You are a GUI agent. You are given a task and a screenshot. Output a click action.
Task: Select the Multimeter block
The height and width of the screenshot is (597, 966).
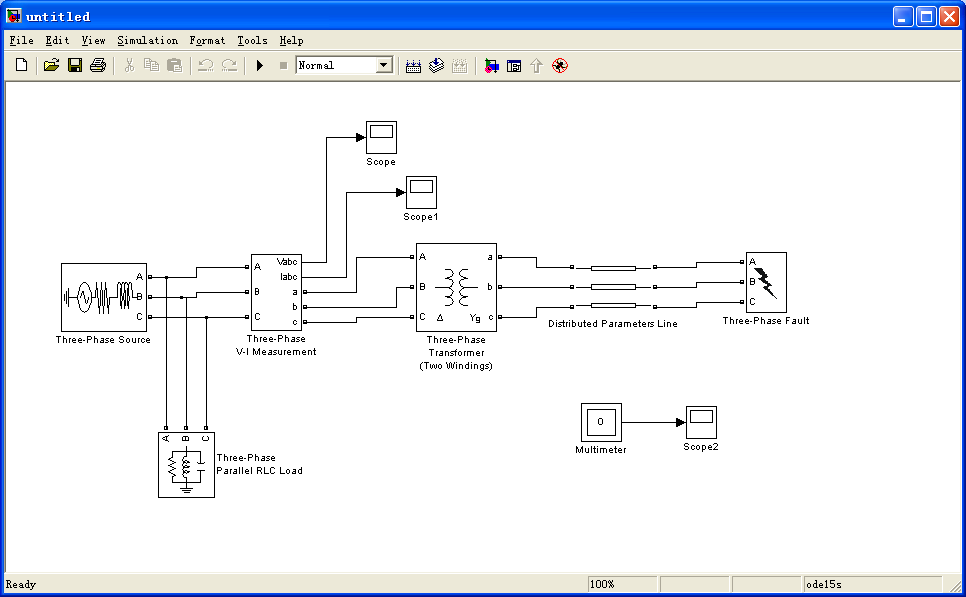pyautogui.click(x=601, y=423)
